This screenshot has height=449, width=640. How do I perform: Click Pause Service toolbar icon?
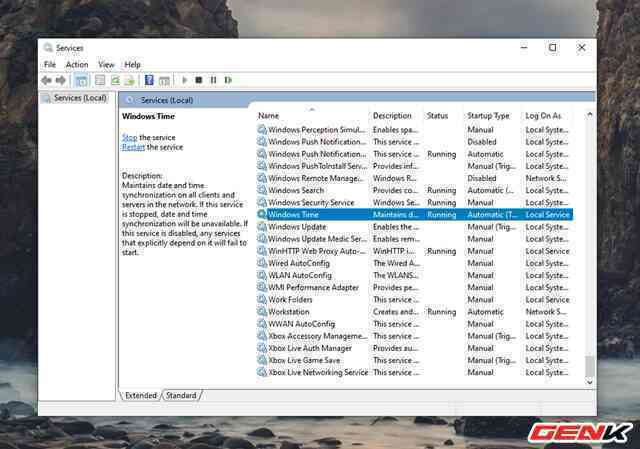[x=213, y=80]
